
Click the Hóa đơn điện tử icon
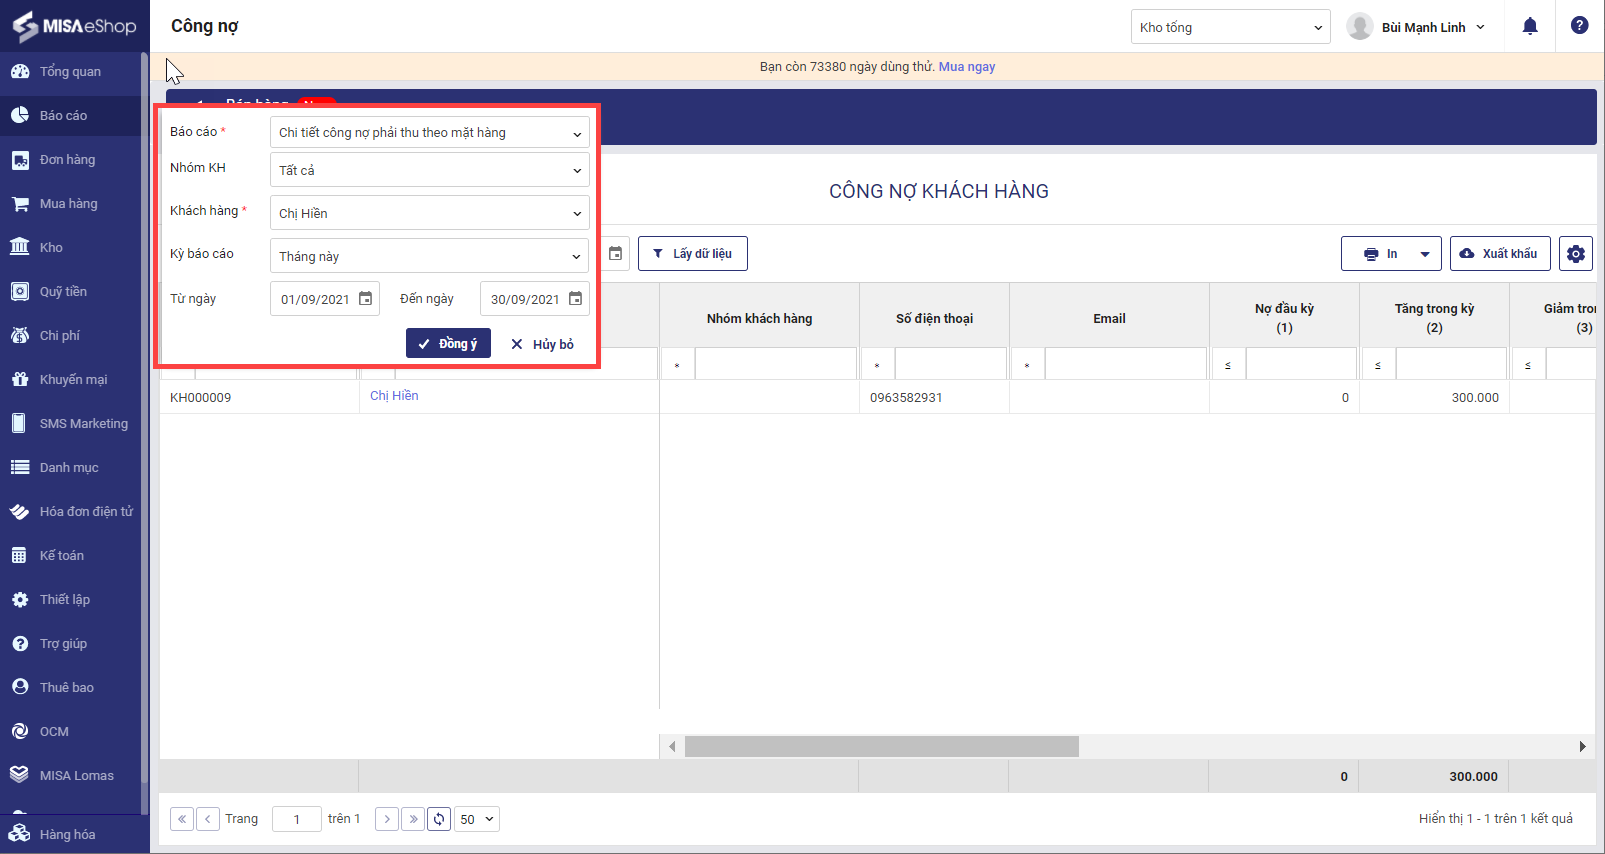point(20,512)
